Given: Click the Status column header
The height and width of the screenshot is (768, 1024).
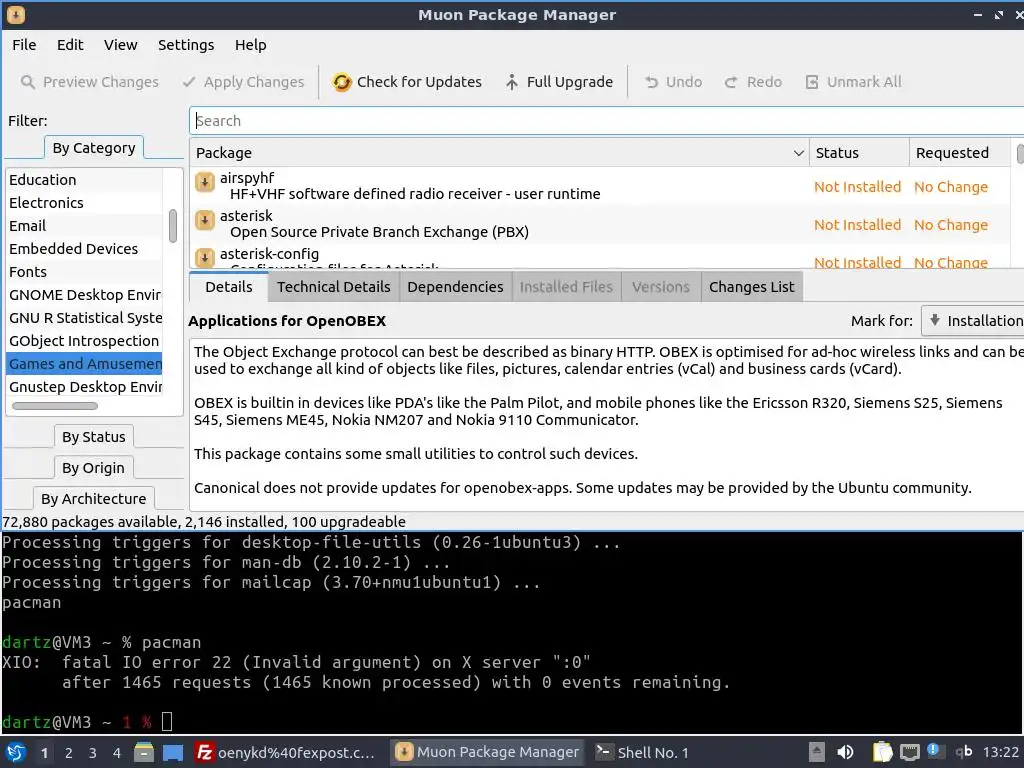Looking at the screenshot, I should click(x=859, y=153).
